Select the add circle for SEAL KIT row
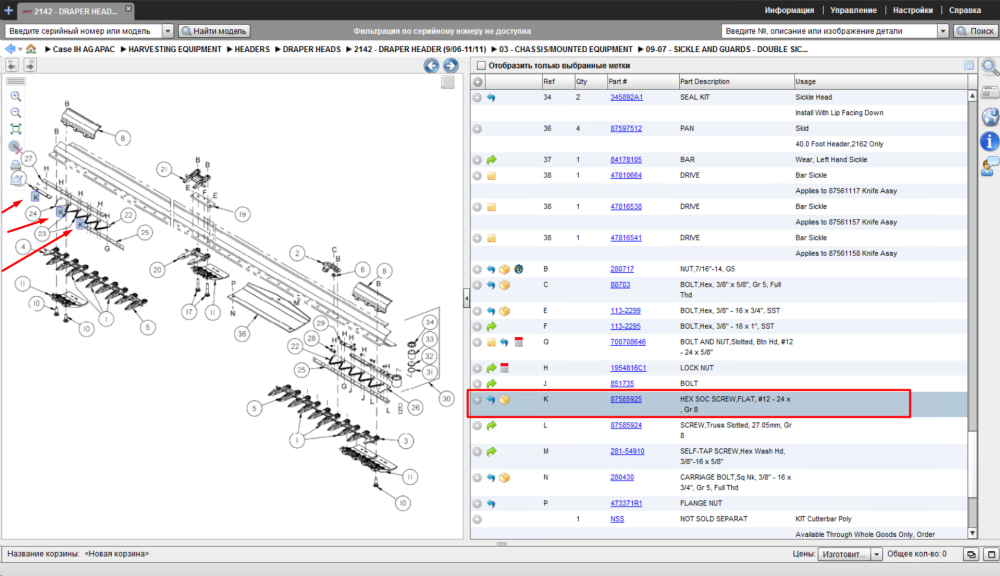Image resolution: width=1000 pixels, height=576 pixels. 477,98
